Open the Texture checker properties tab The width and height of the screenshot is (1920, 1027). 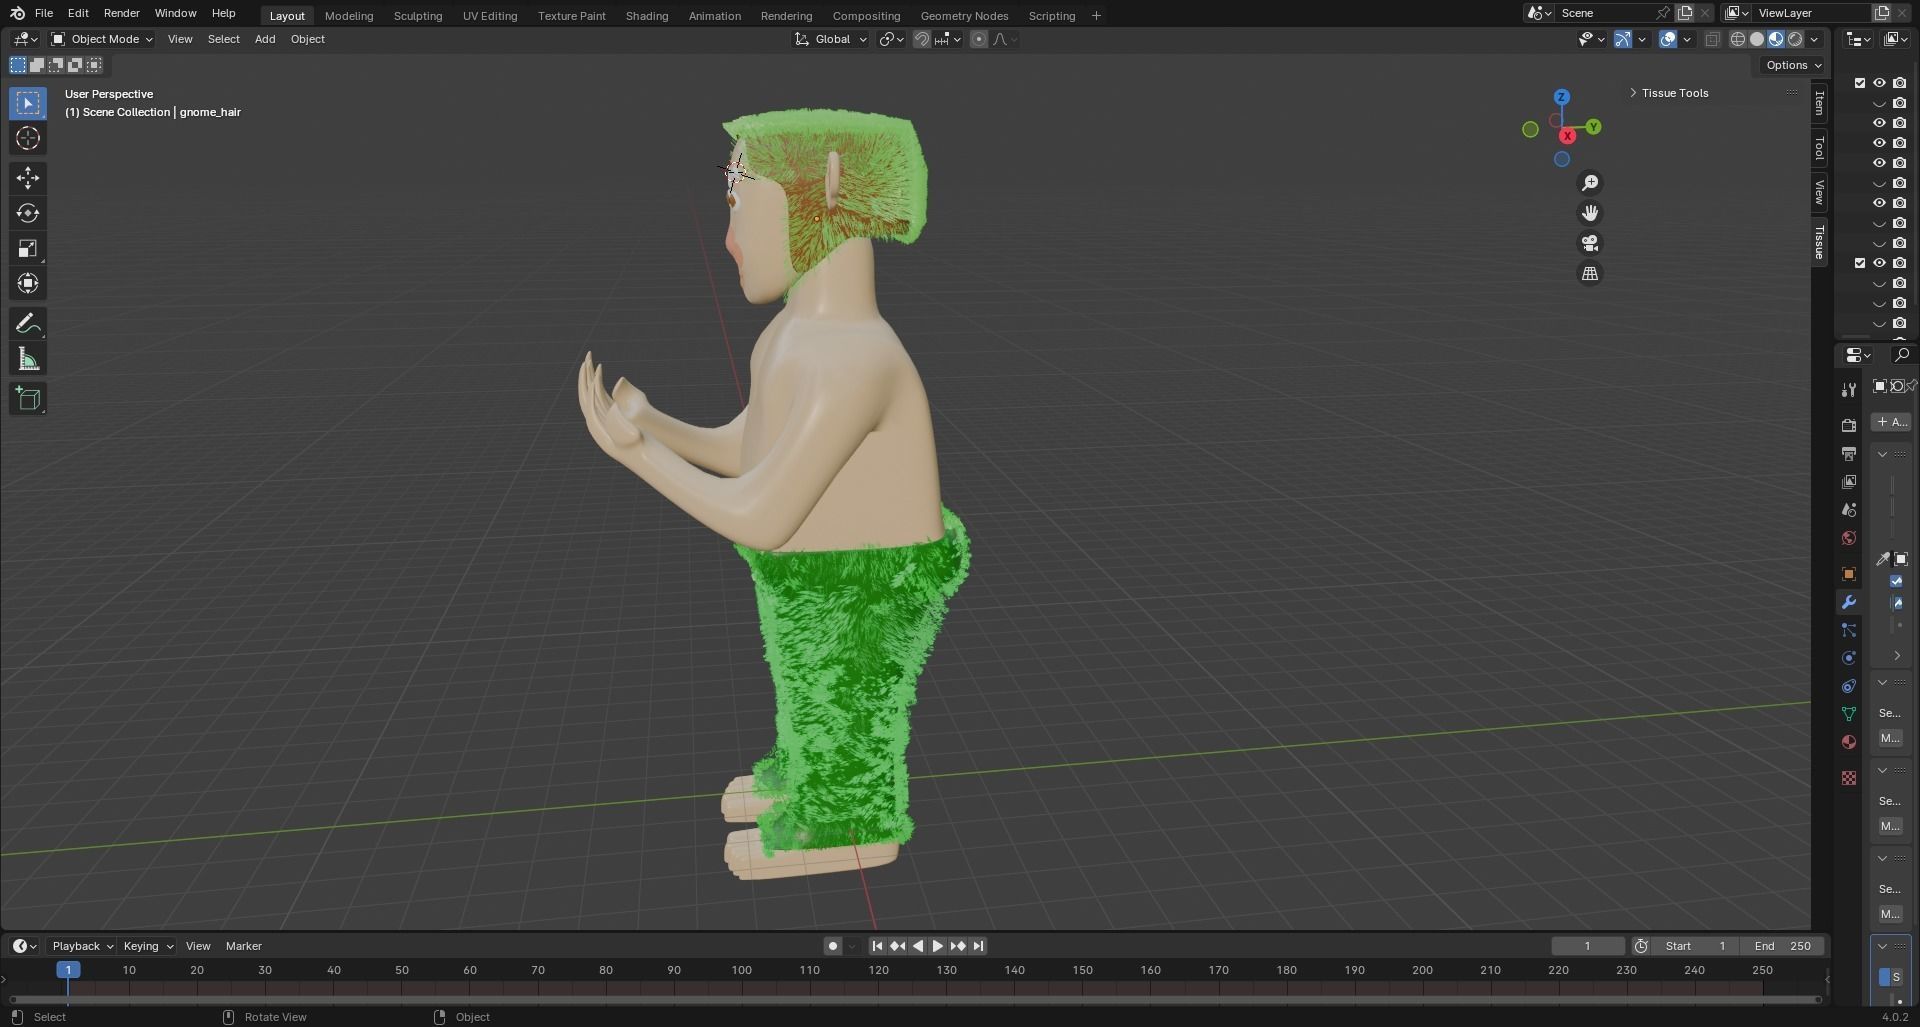1848,778
